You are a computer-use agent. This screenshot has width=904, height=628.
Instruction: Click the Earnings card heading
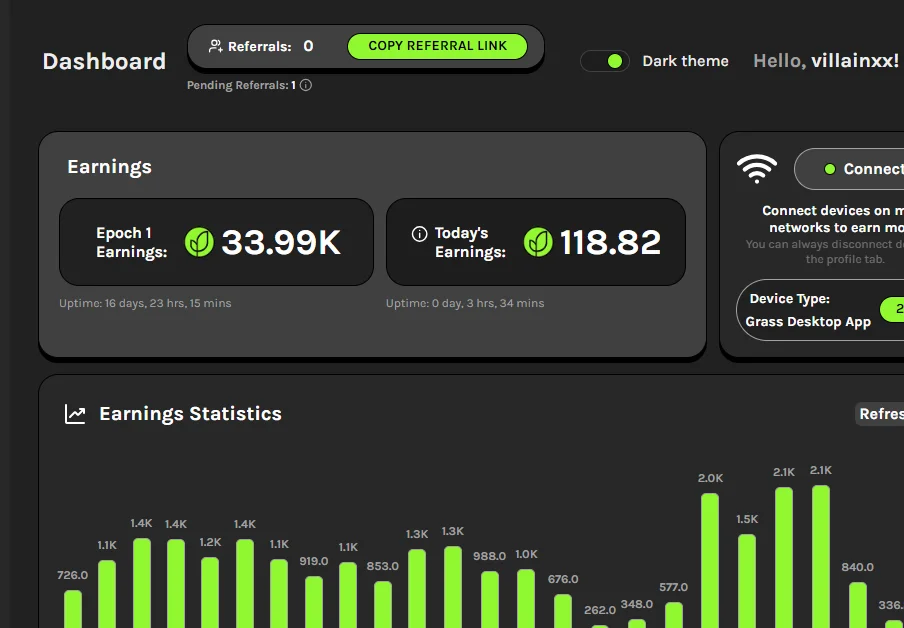[110, 167]
